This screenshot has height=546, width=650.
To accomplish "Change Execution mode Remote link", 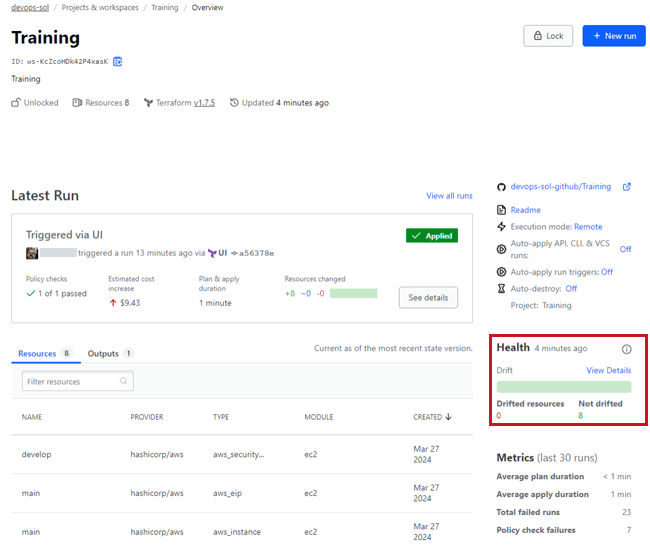I will pos(588,226).
